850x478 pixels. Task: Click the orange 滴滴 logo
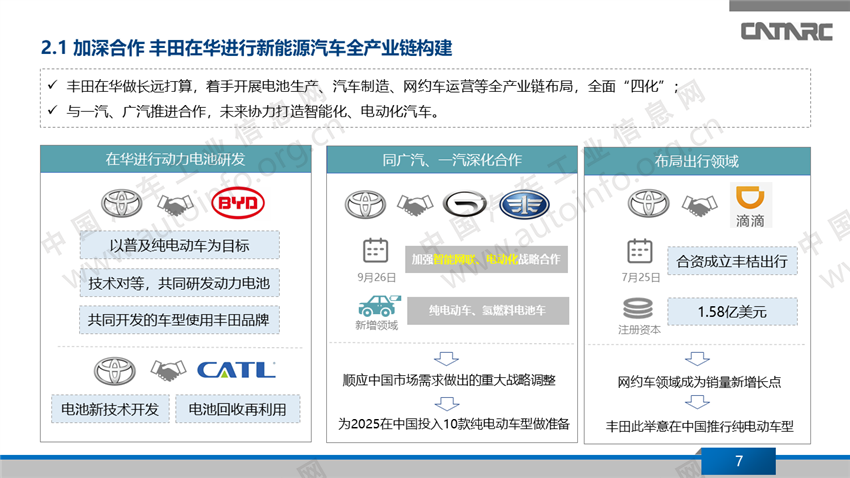(x=750, y=205)
